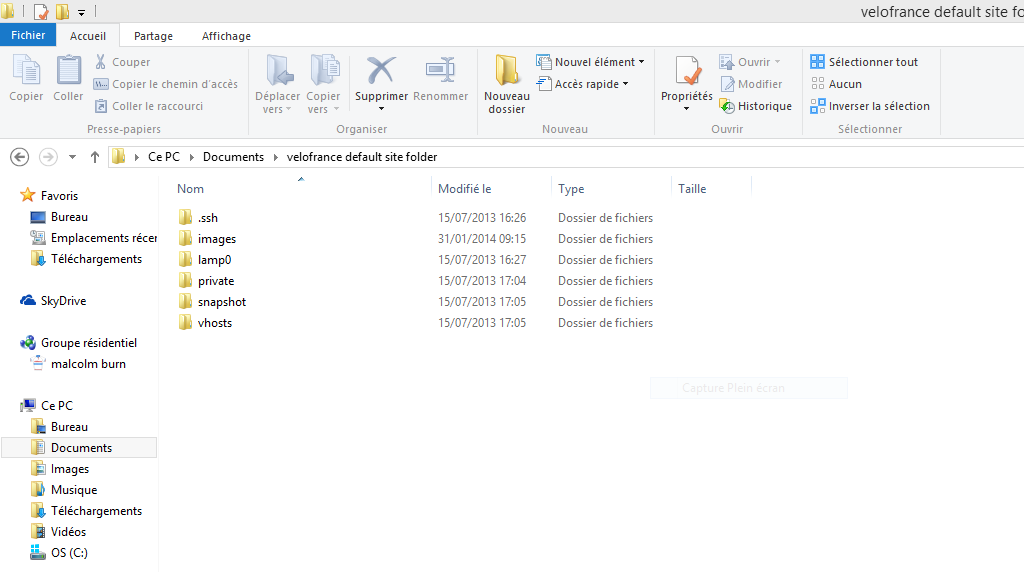
Task: Switch to the Affichage tab
Action: tap(226, 36)
